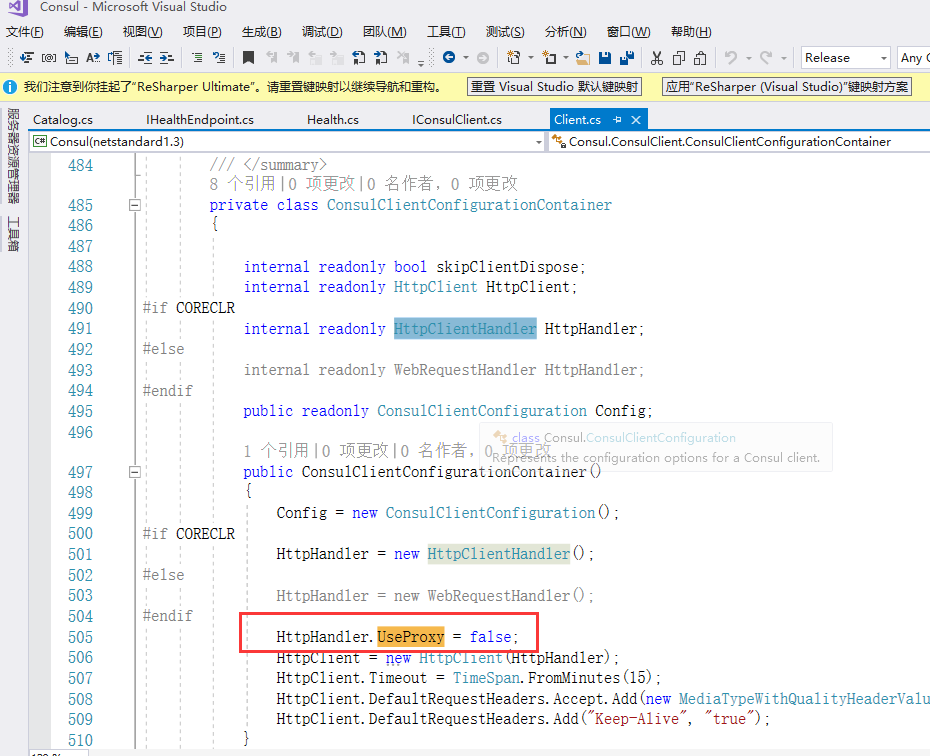Open the 生成(B) menu

[262, 32]
